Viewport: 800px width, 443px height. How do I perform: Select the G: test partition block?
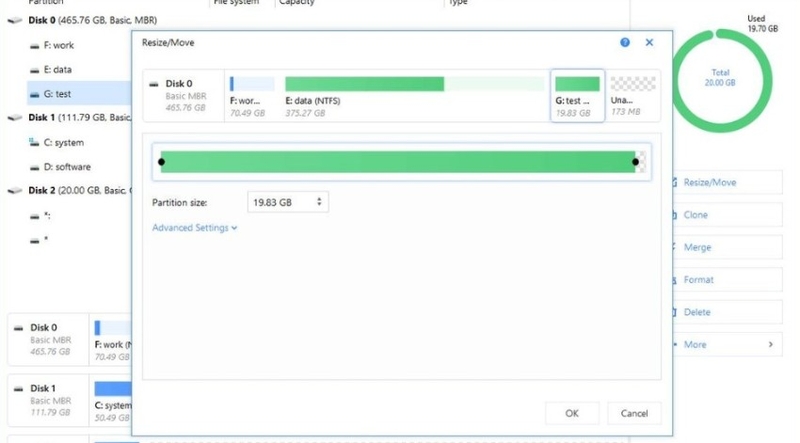(x=578, y=96)
